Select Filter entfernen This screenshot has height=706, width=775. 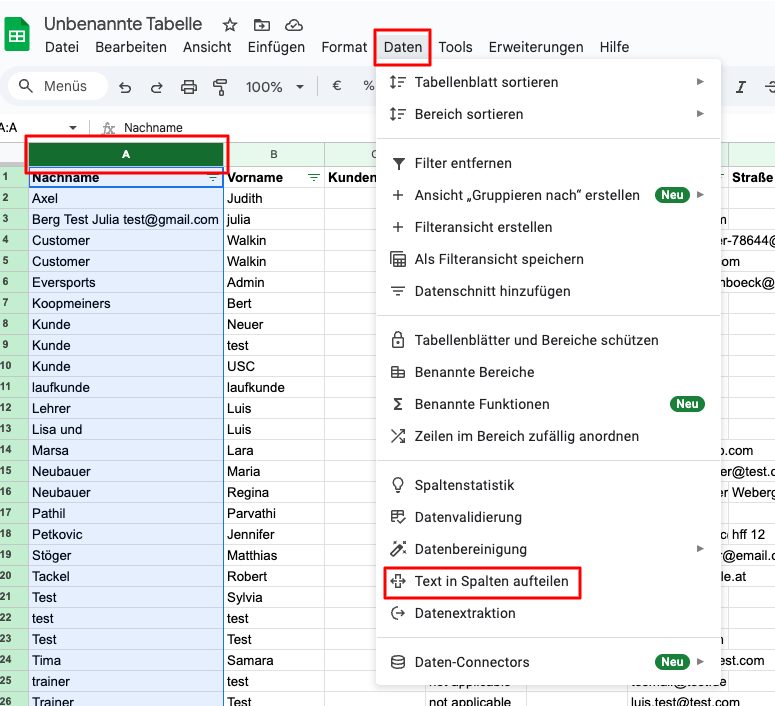coord(548,163)
